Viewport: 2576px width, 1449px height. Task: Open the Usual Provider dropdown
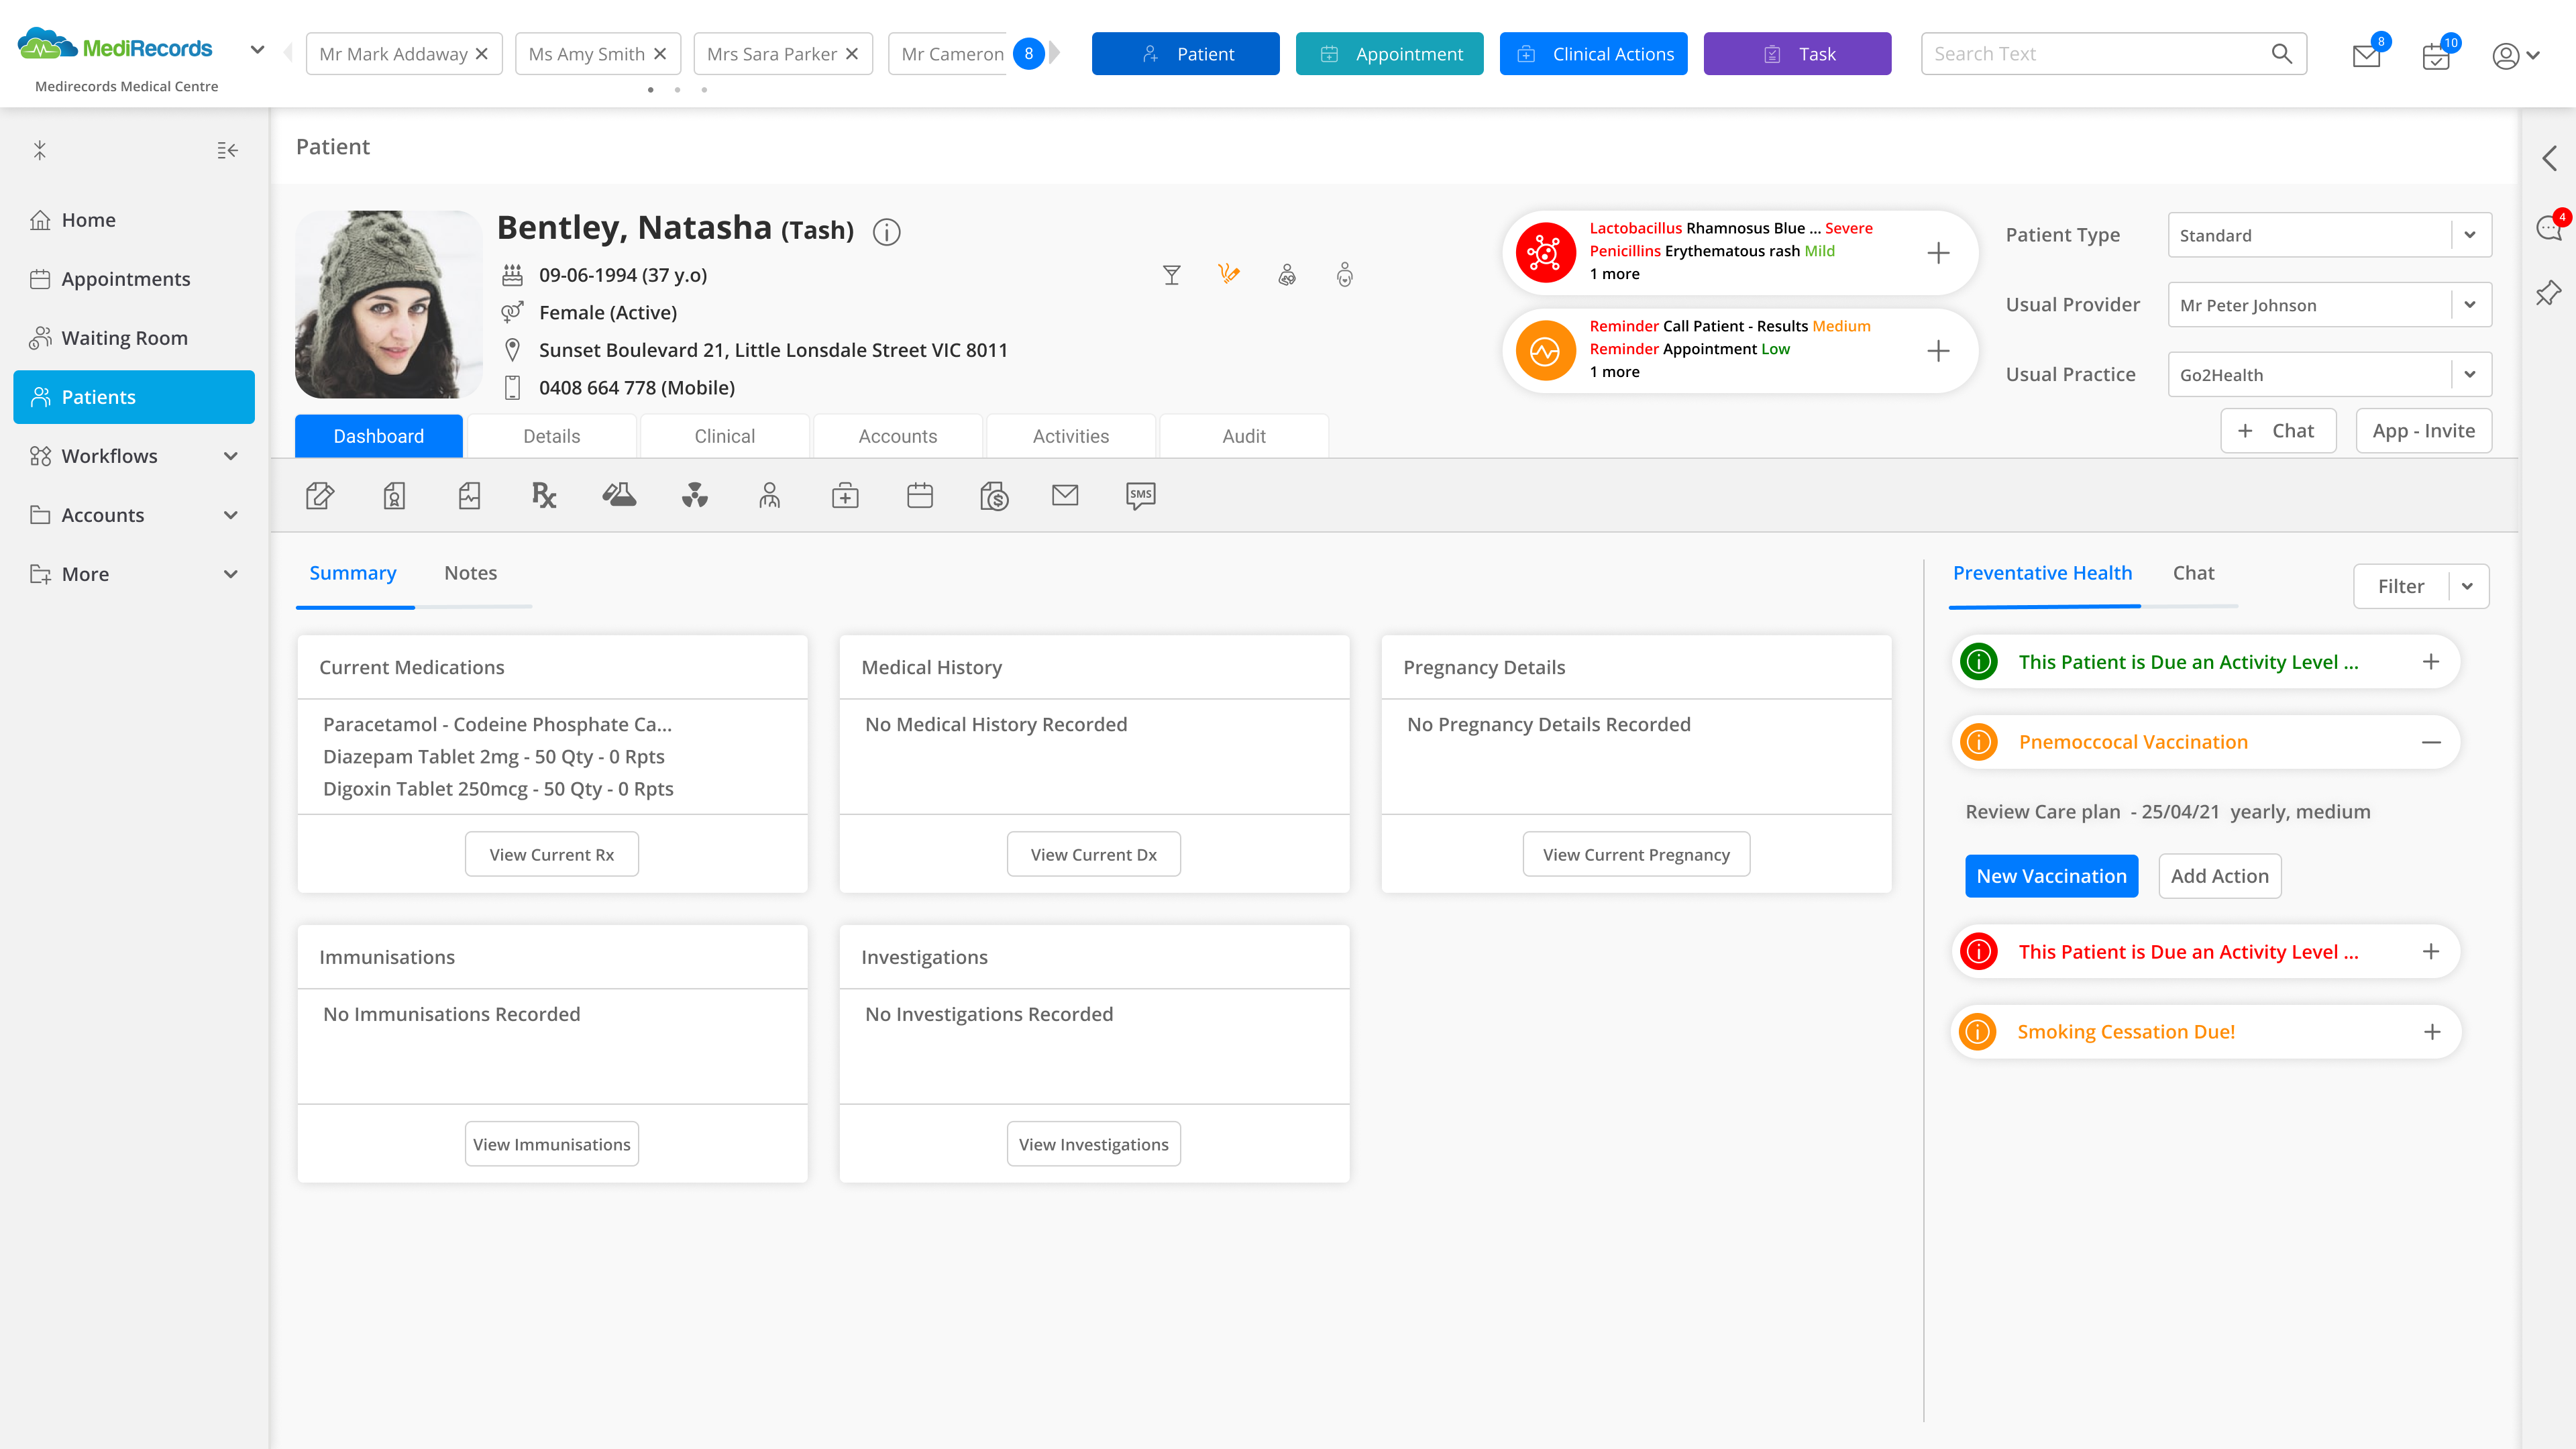pyautogui.click(x=2469, y=305)
